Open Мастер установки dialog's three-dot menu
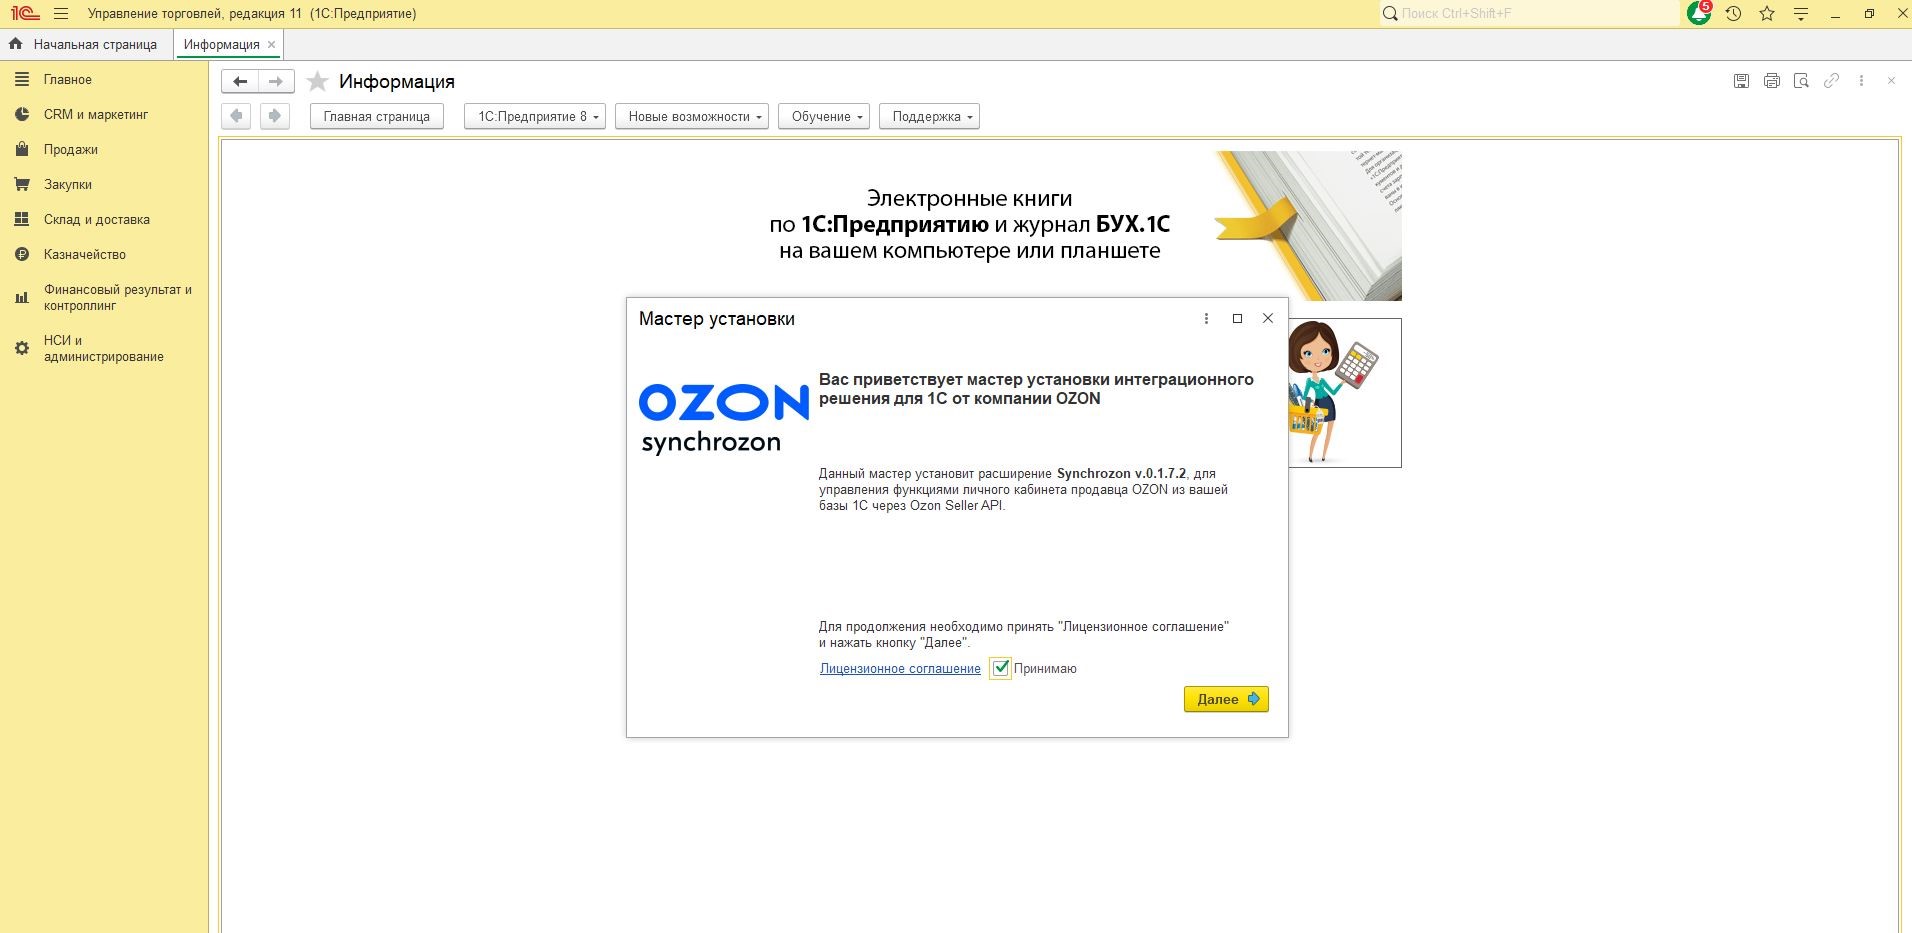Screen dimensions: 1912x933 [x=1206, y=318]
